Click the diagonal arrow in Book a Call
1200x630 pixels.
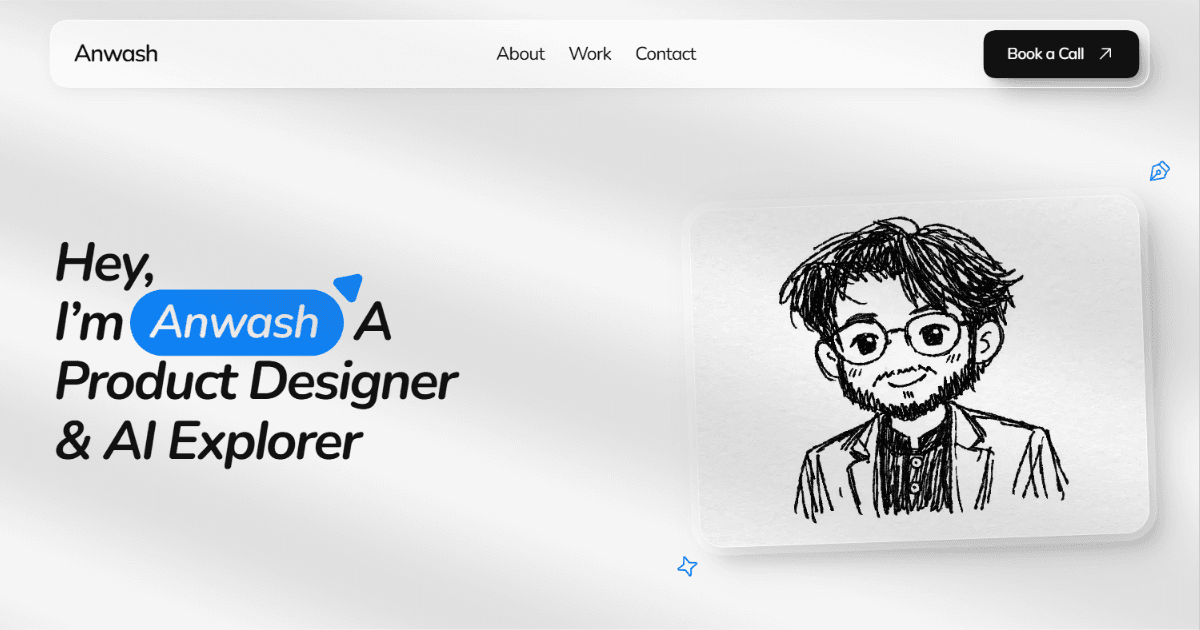(x=1105, y=54)
